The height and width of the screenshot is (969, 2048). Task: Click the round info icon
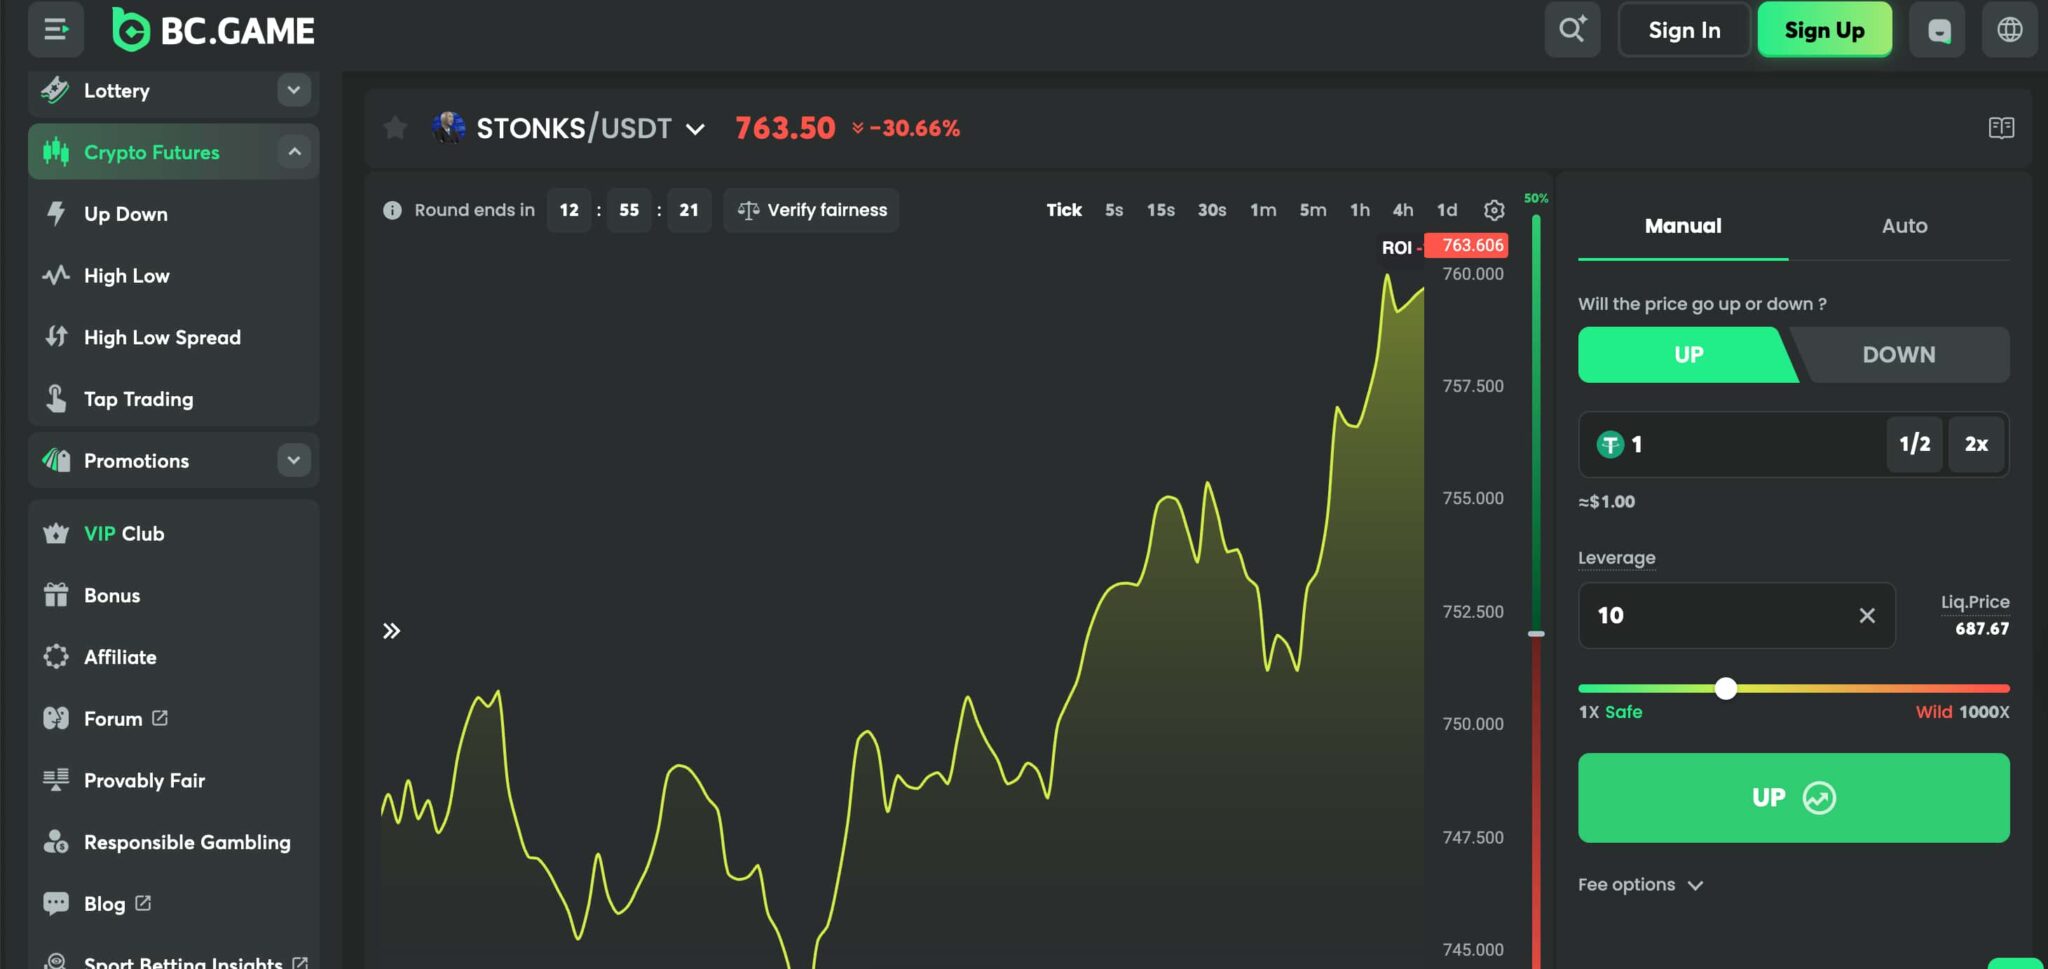pos(392,210)
